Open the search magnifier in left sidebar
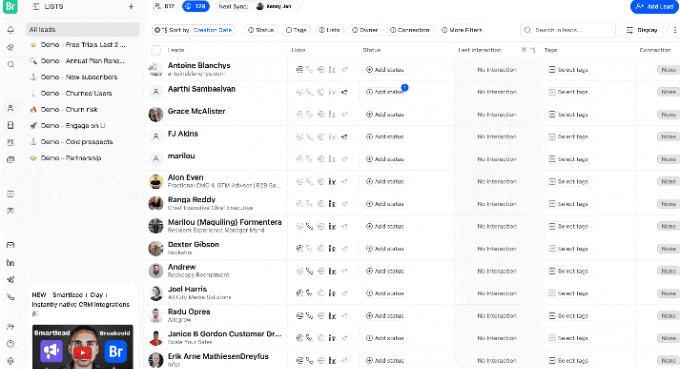Viewport: 680px width, 369px height. (x=11, y=64)
